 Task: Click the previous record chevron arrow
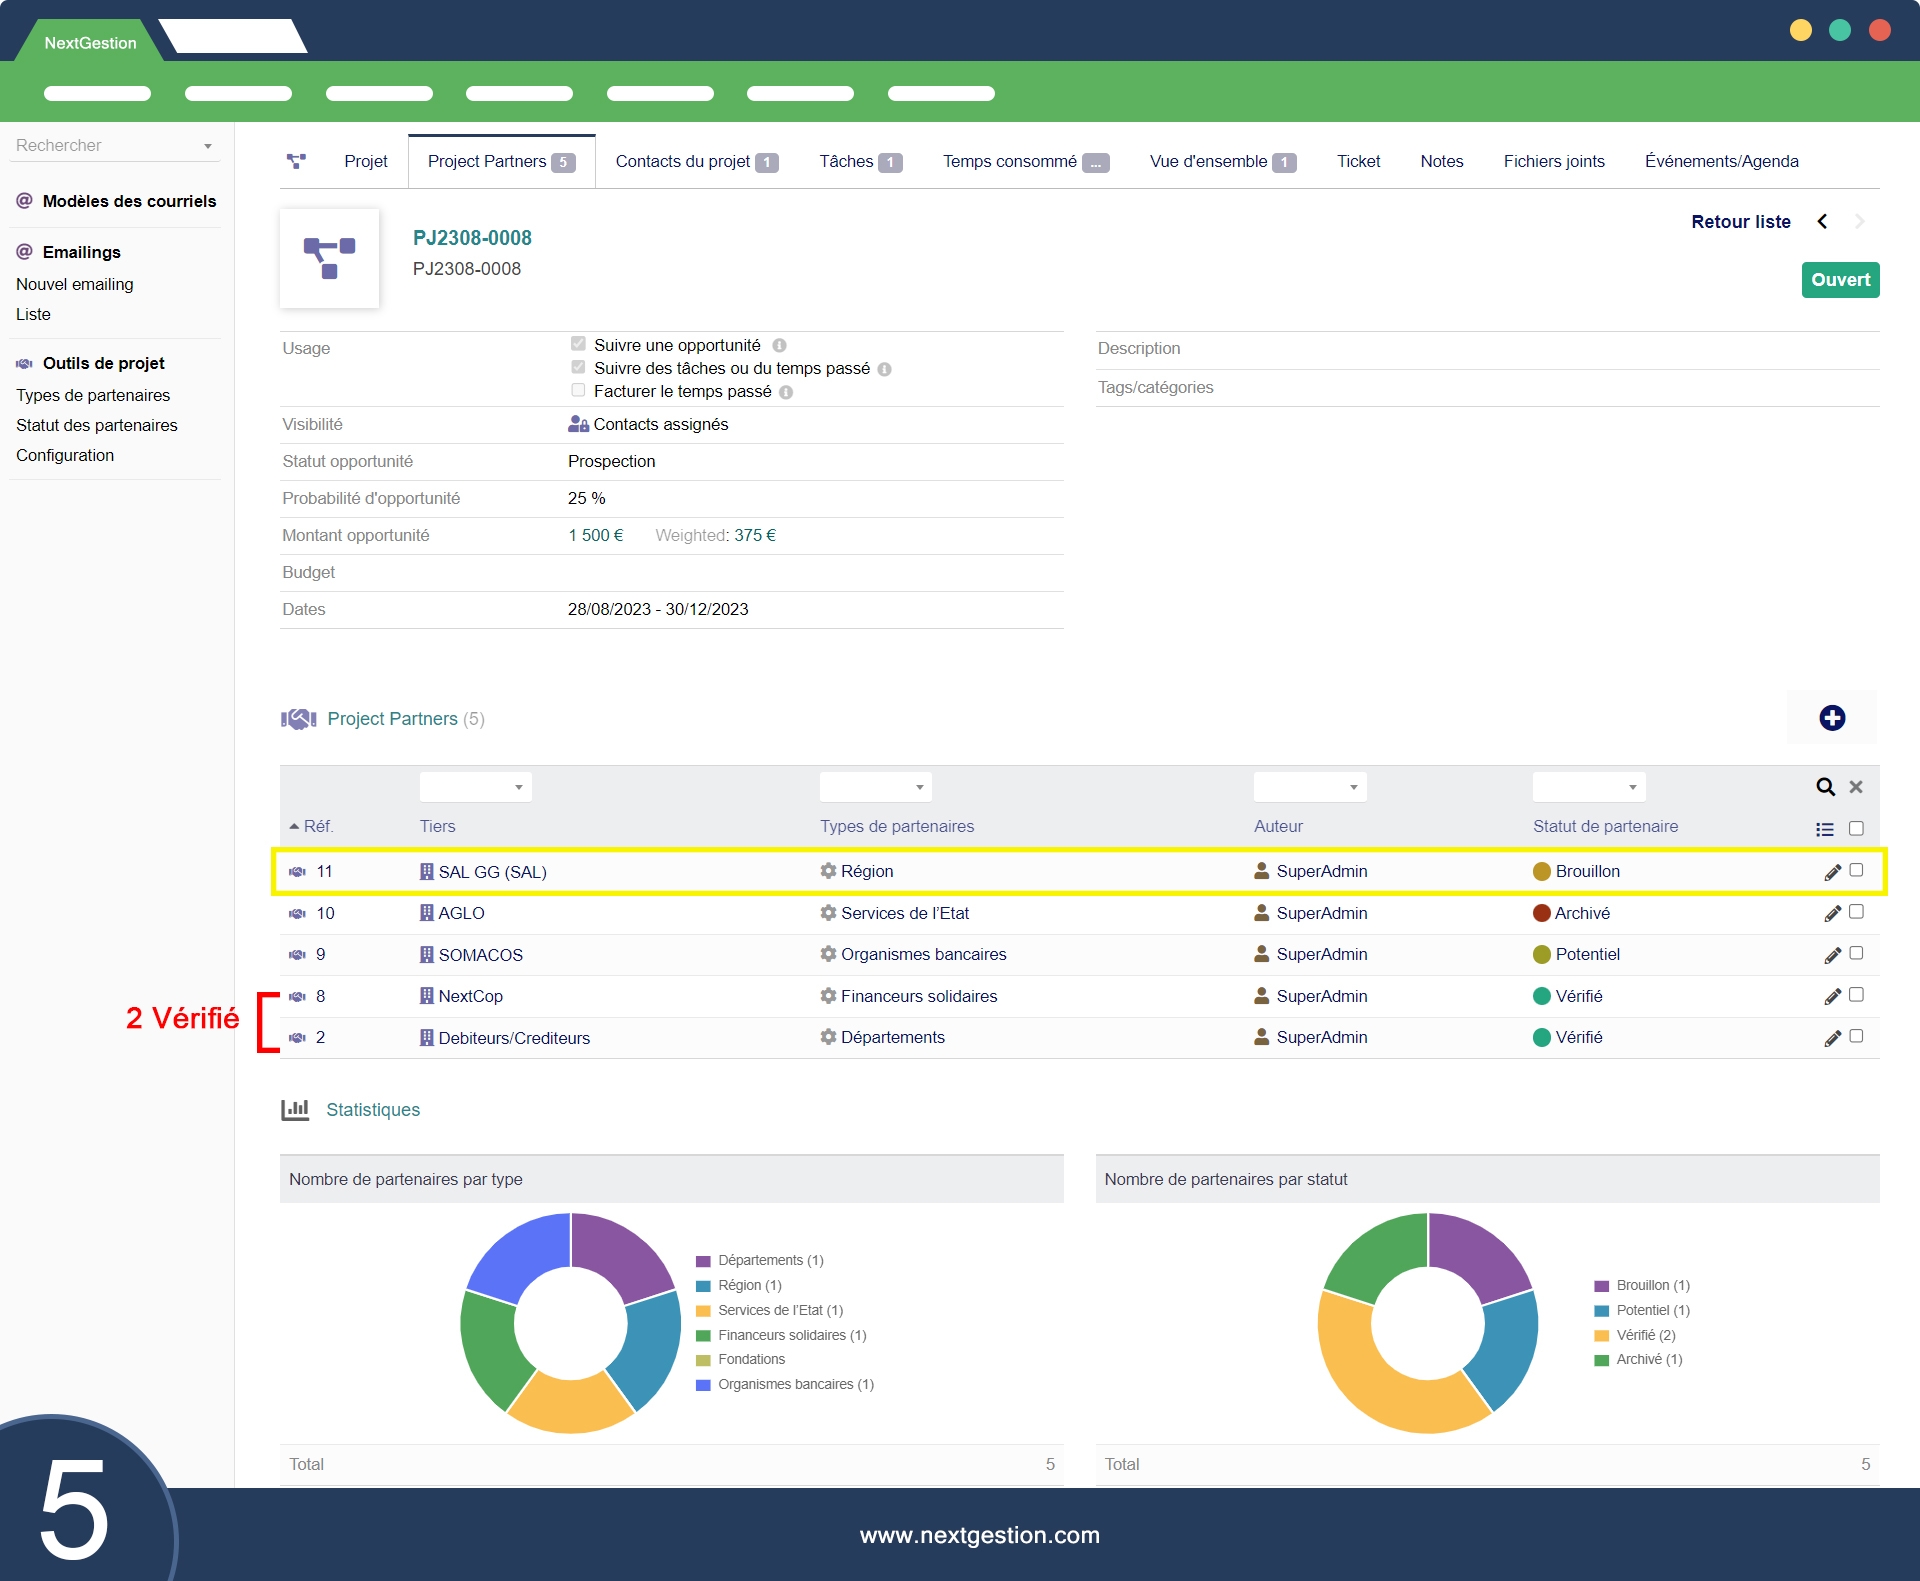(1822, 222)
